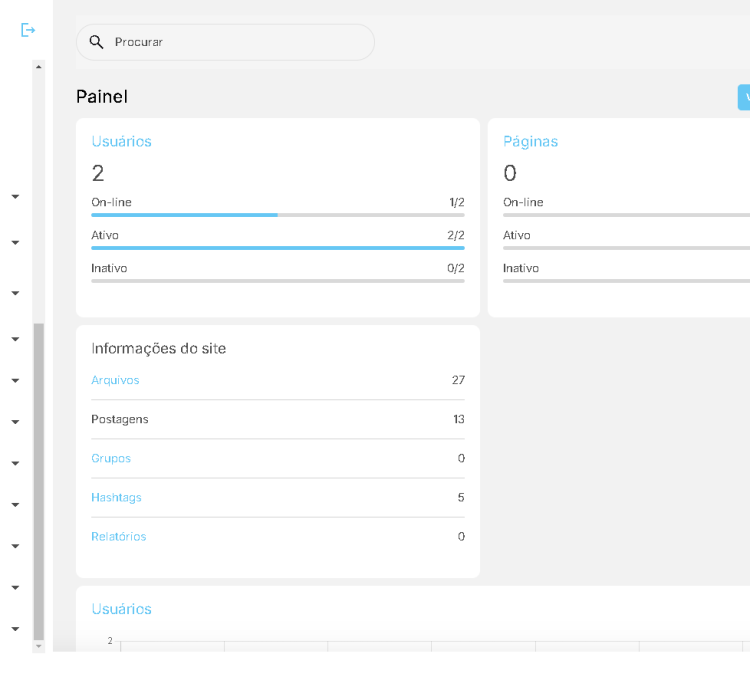
Task: Expand the sidebar arrow beside the Postagens row
Action: pyautogui.click(x=15, y=422)
